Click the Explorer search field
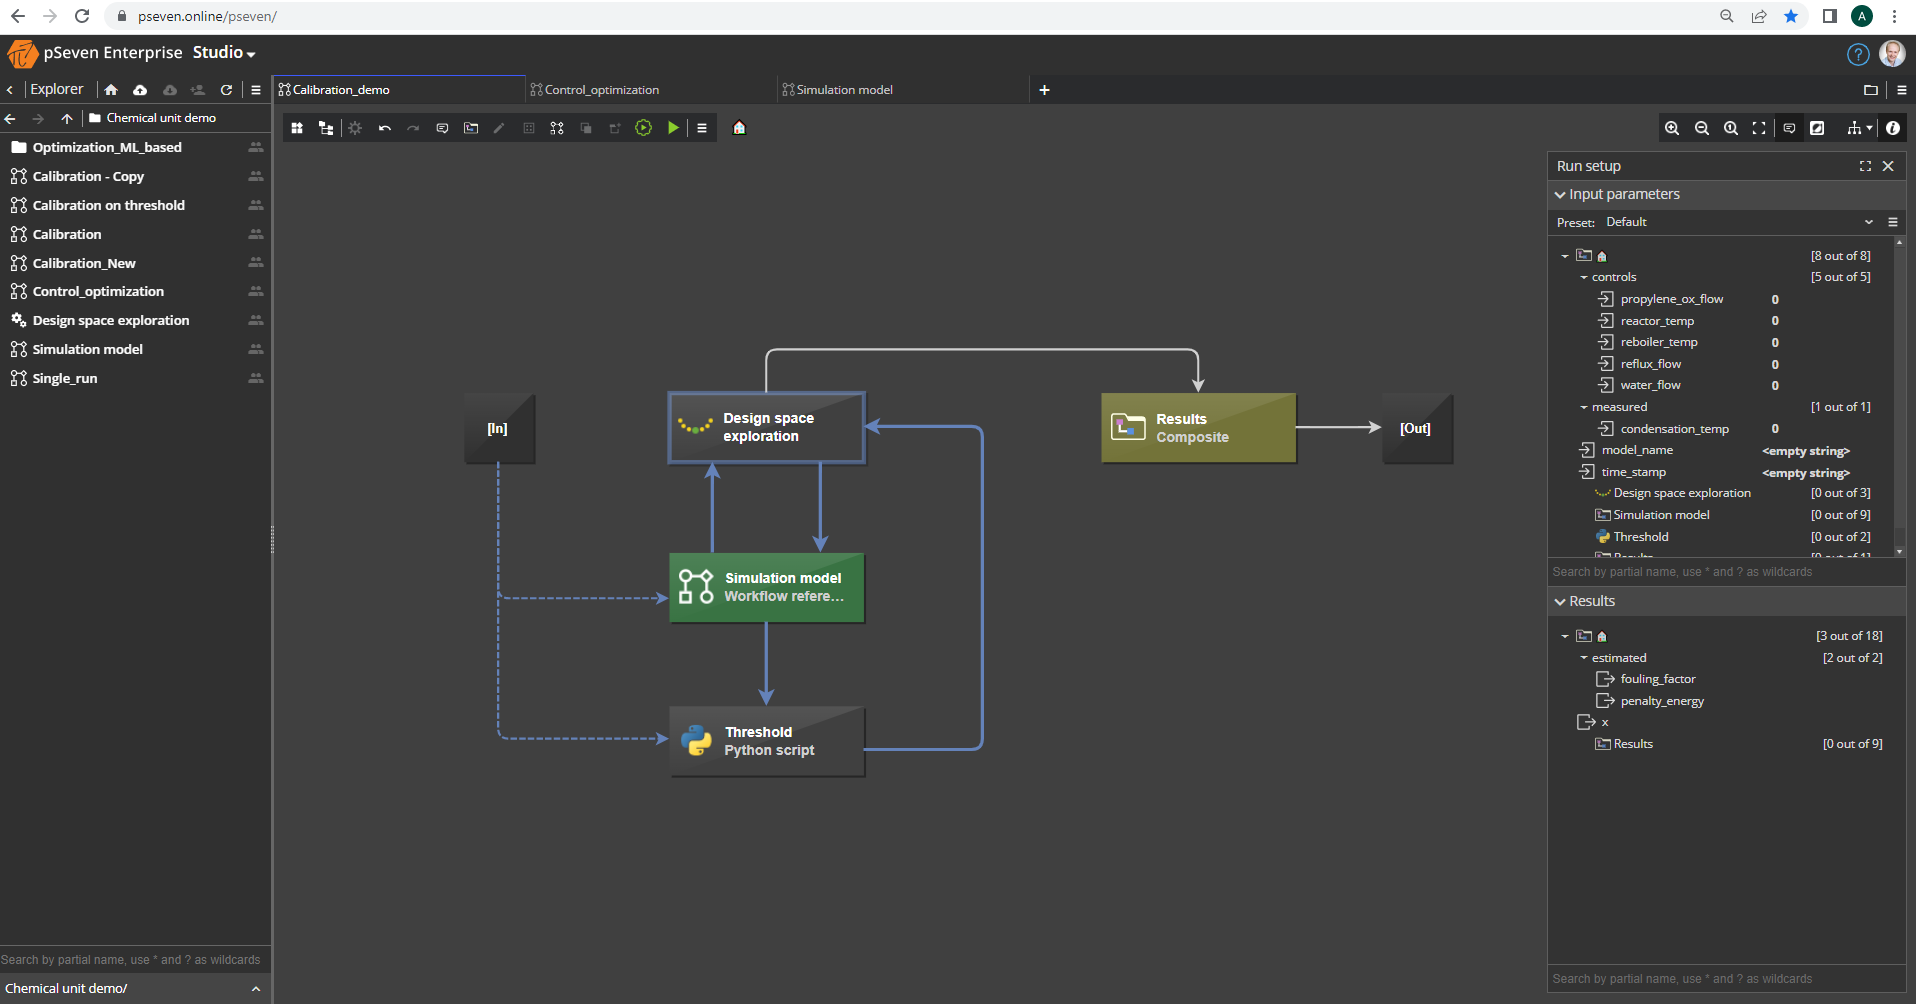The width and height of the screenshot is (1916, 1004). (x=135, y=960)
